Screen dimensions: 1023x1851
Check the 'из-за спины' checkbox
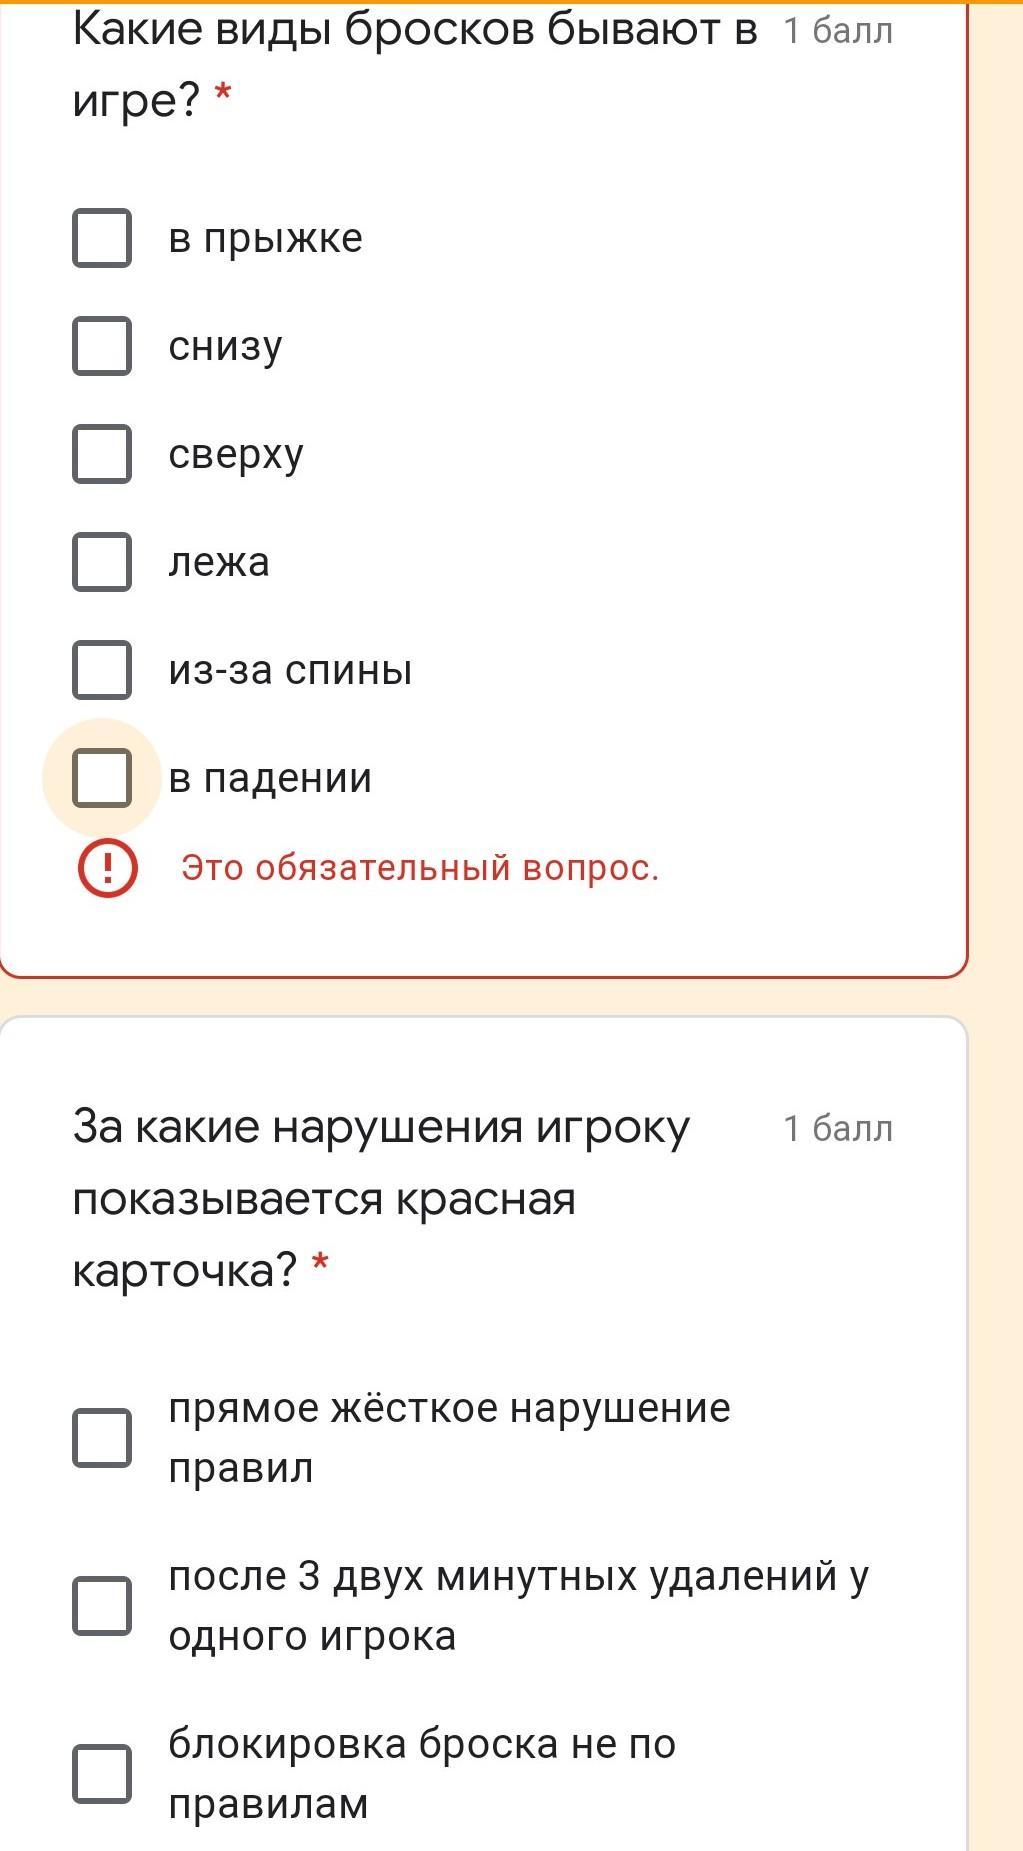(102, 670)
